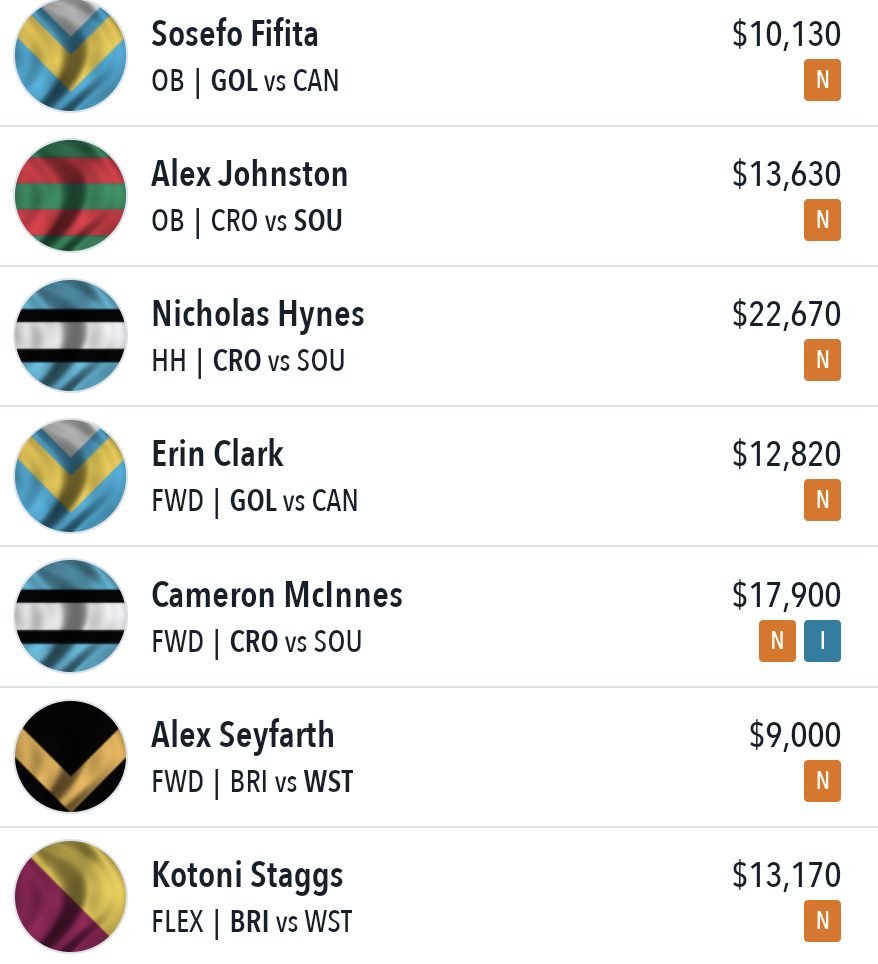This screenshot has height=964, width=878.
Task: Click the N badge under Sosefo Fifita's price
Action: click(822, 80)
